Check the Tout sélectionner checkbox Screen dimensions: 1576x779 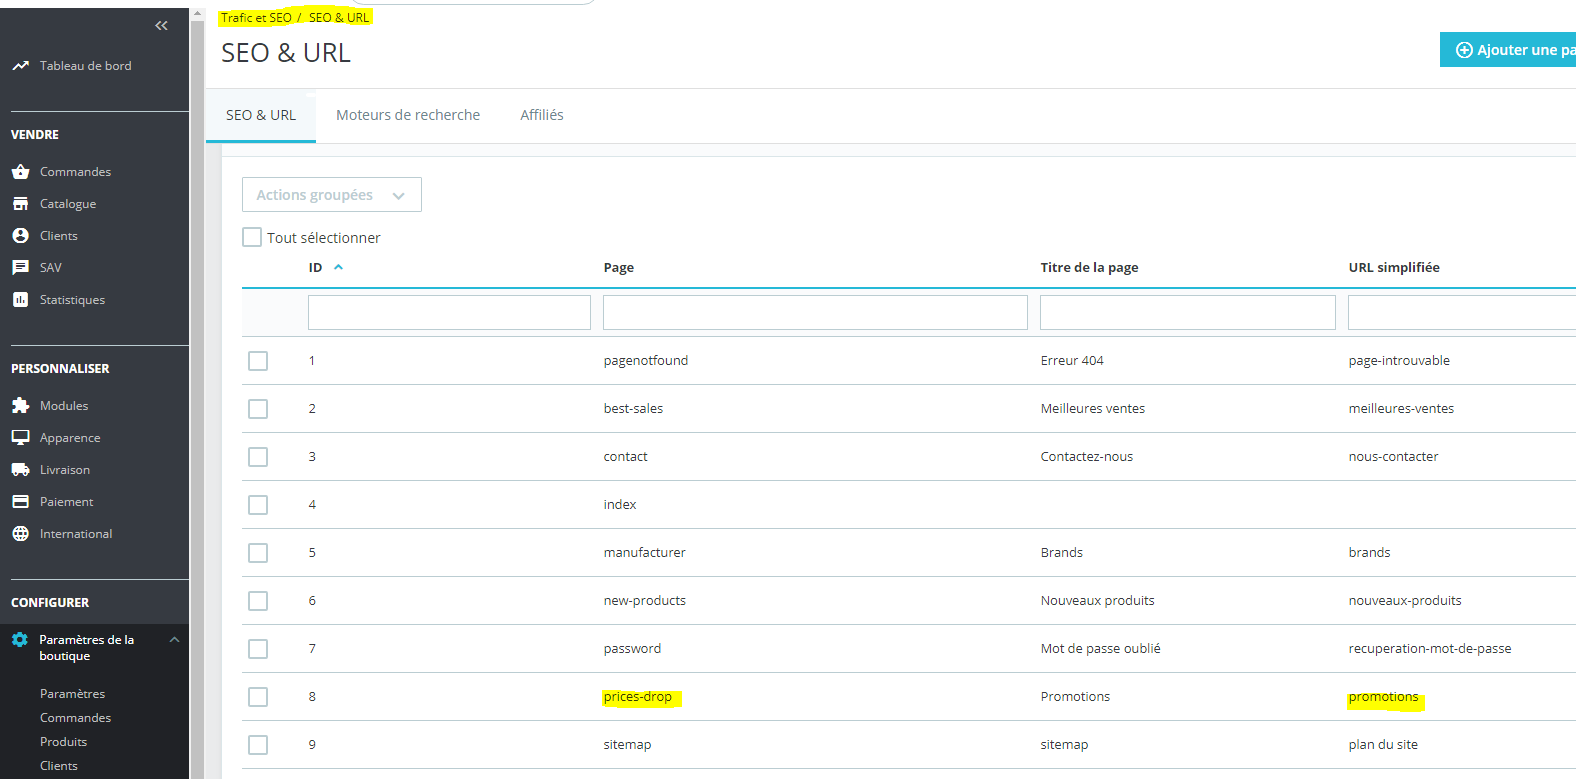coord(252,237)
